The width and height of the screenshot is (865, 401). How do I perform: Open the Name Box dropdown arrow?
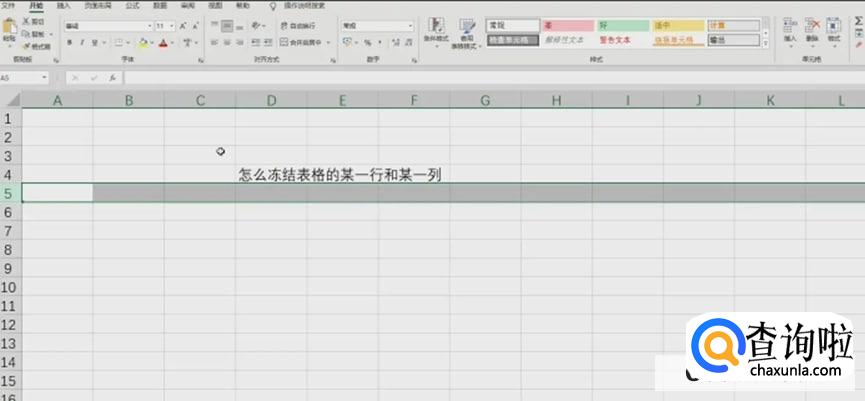[x=44, y=78]
